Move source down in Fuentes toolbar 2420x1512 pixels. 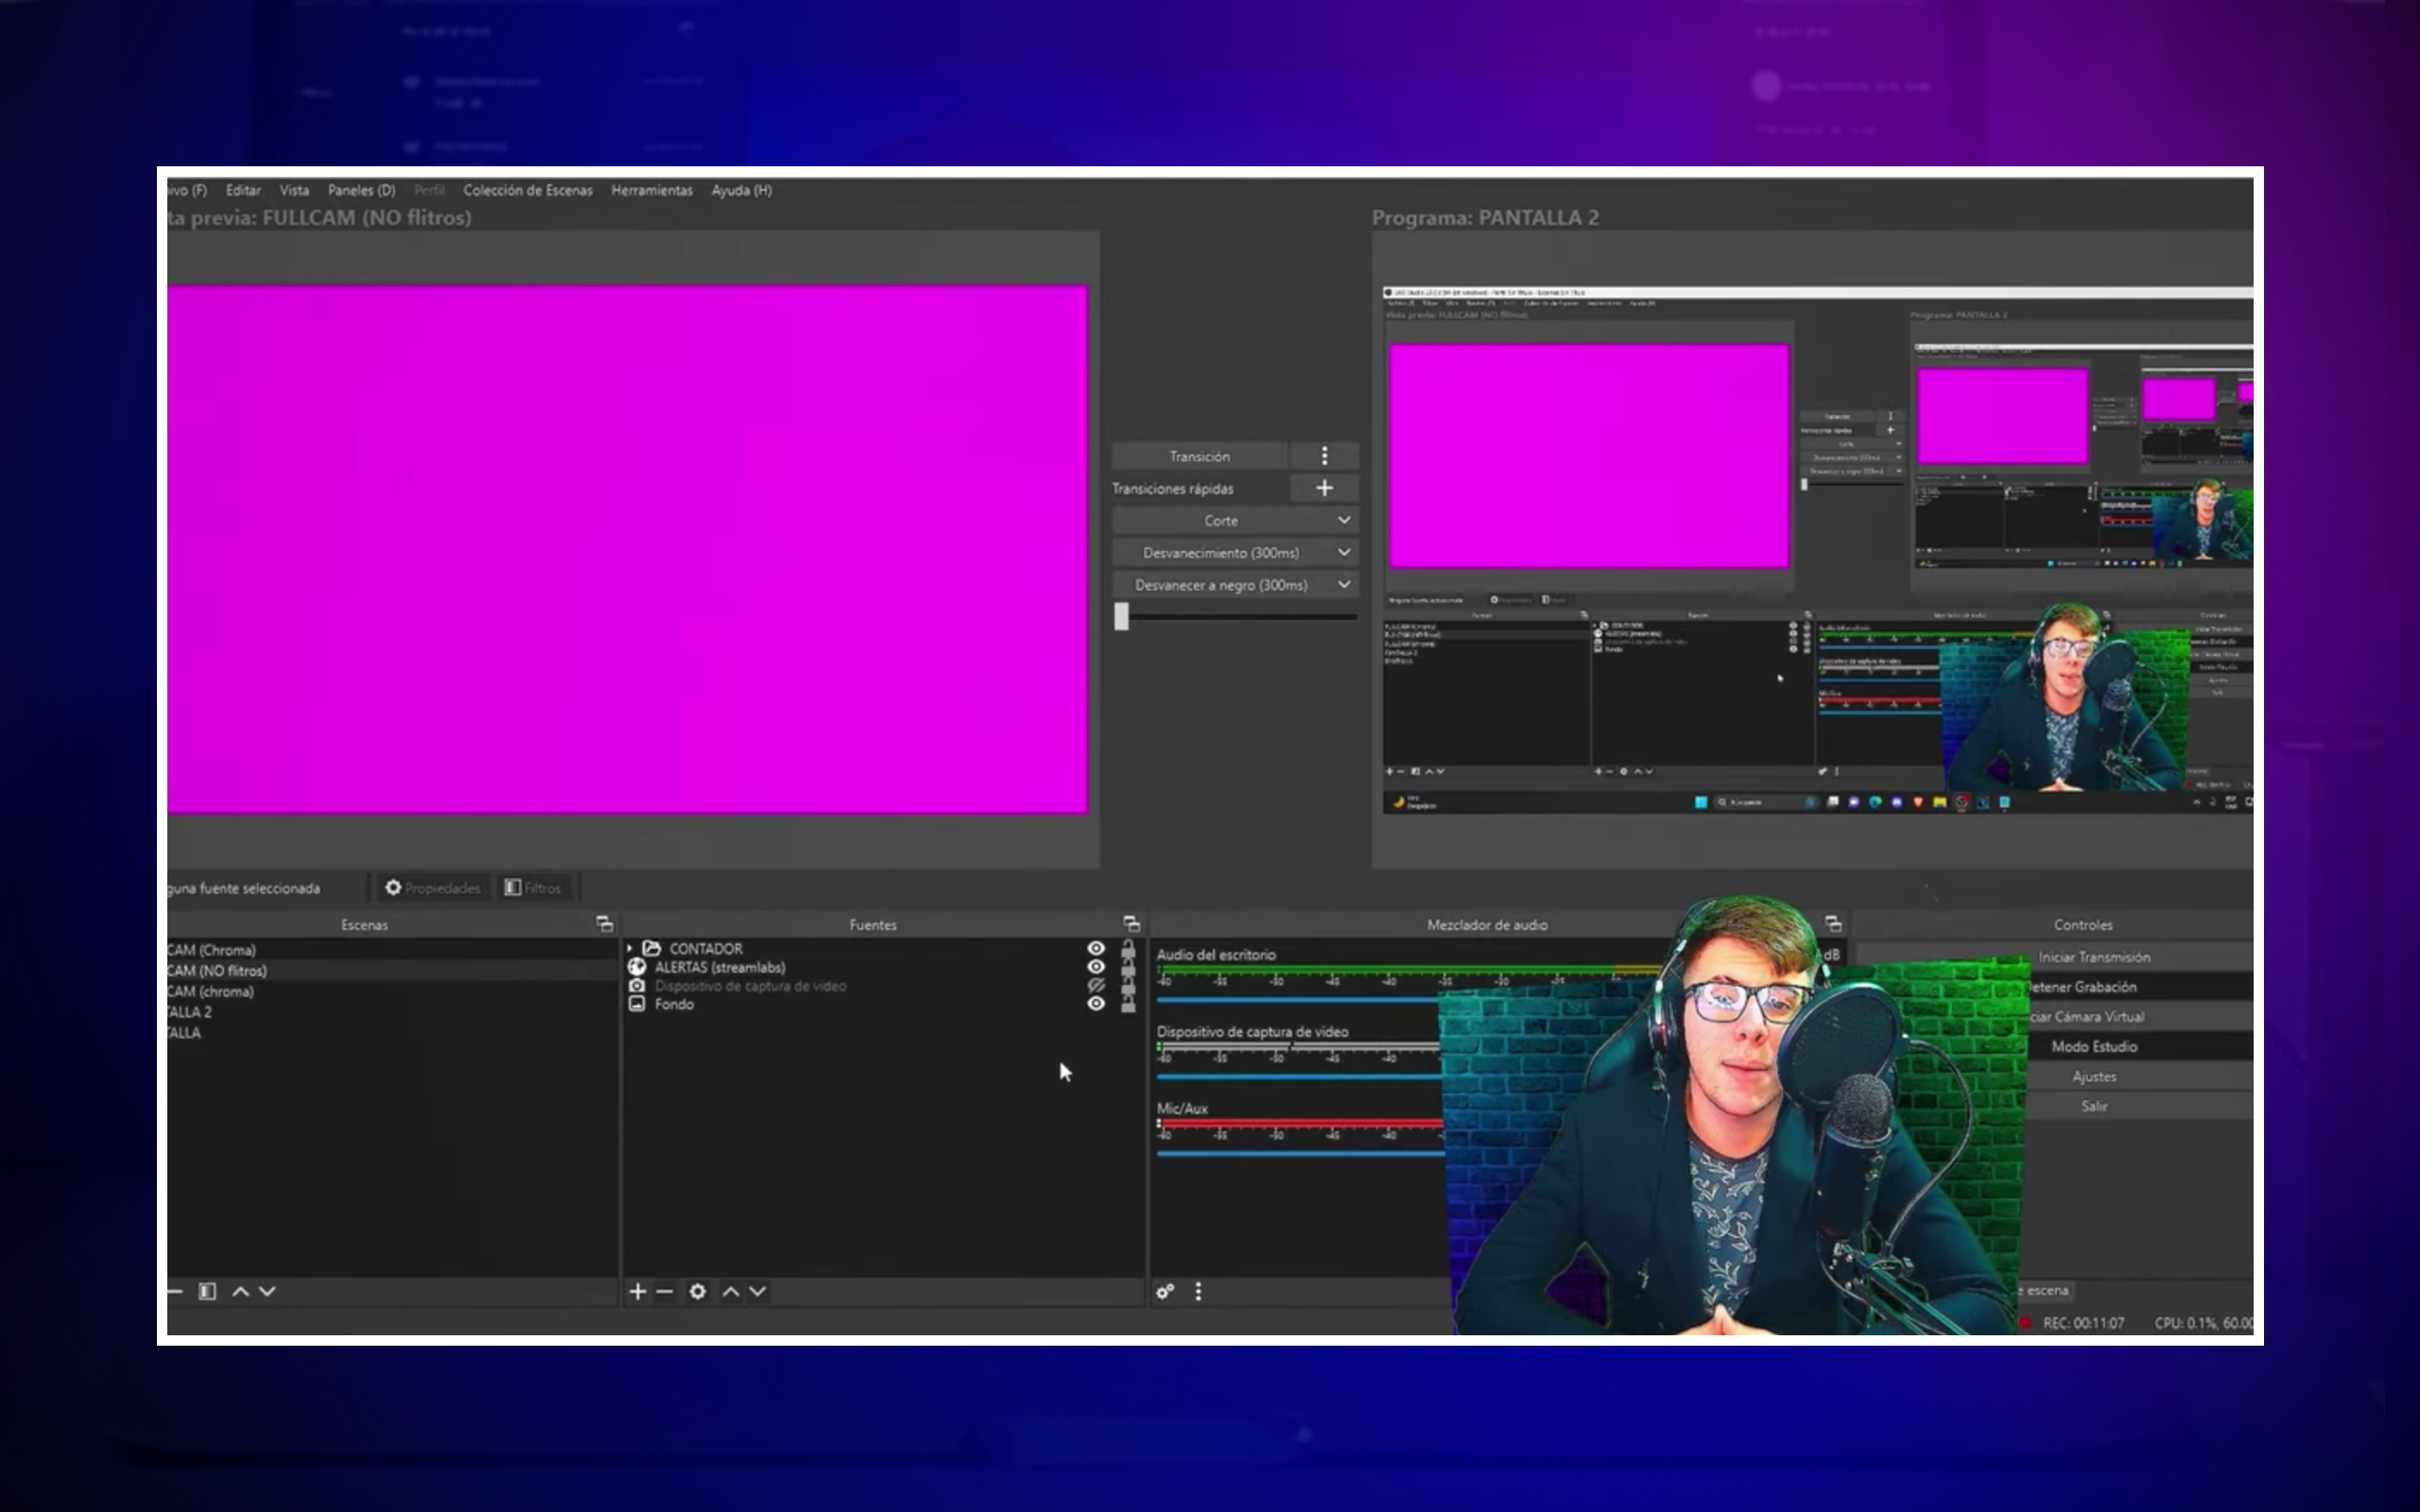pyautogui.click(x=758, y=1291)
